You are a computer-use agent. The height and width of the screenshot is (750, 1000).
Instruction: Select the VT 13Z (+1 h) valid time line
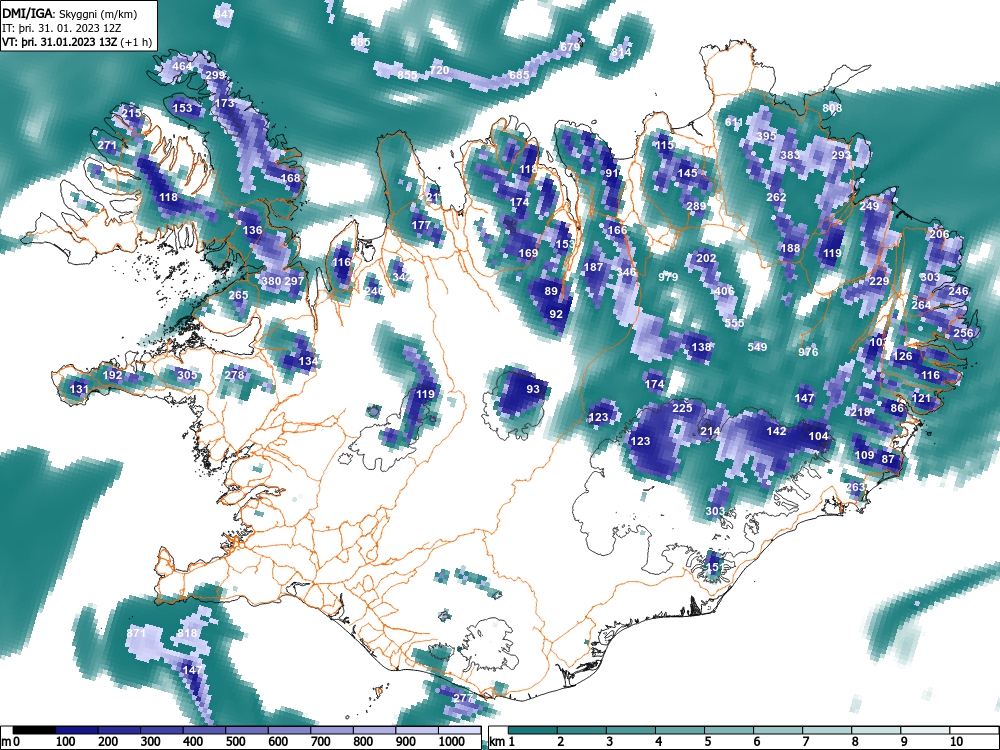pos(77,42)
